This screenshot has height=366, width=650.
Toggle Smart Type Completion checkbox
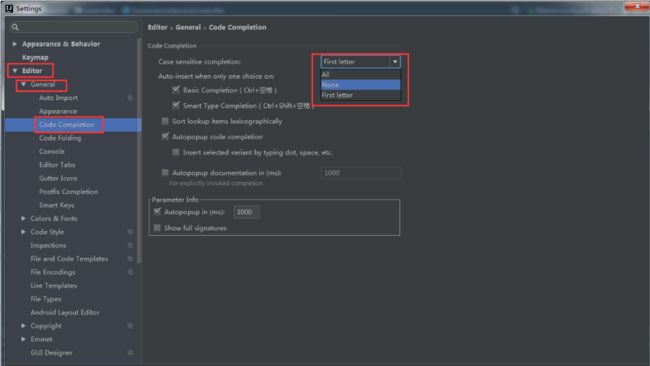click(176, 105)
